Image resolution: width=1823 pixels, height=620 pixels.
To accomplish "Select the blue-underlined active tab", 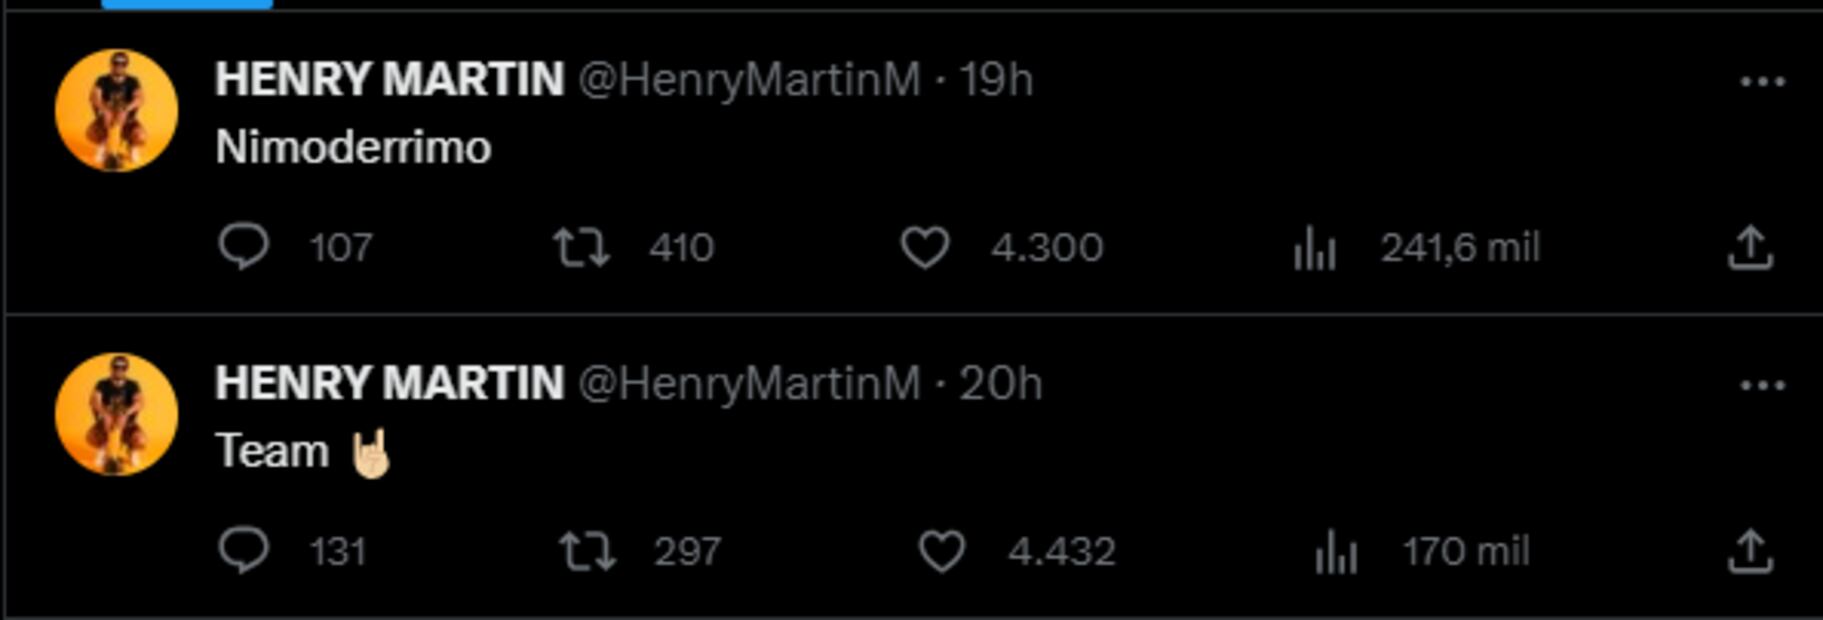I will coord(187,4).
